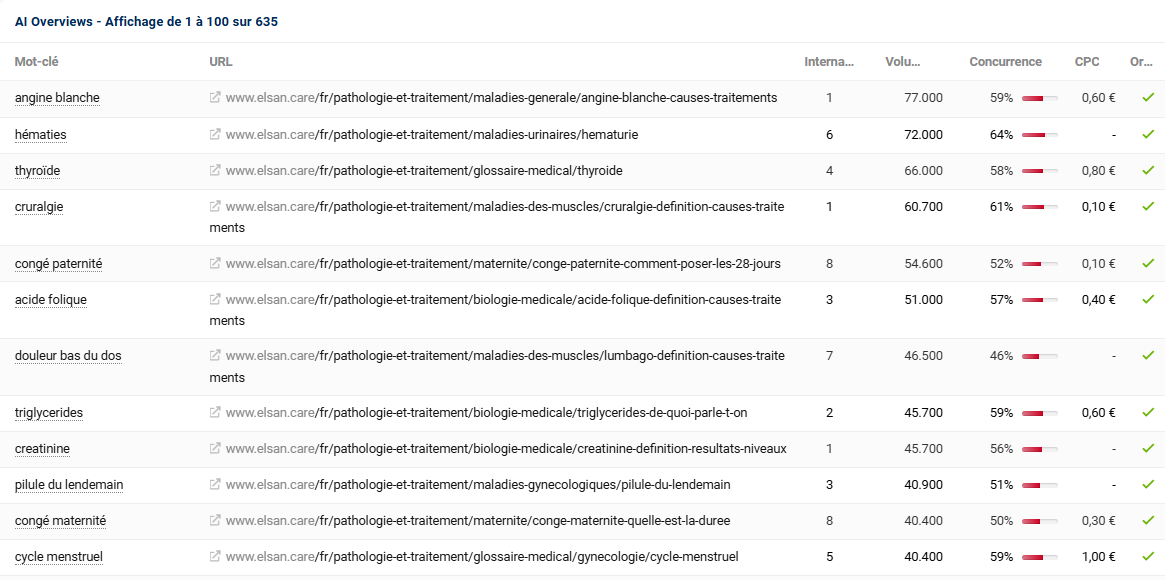This screenshot has width=1165, height=580.
Task: Click green checkmark in angine blanche row
Action: click(1148, 97)
